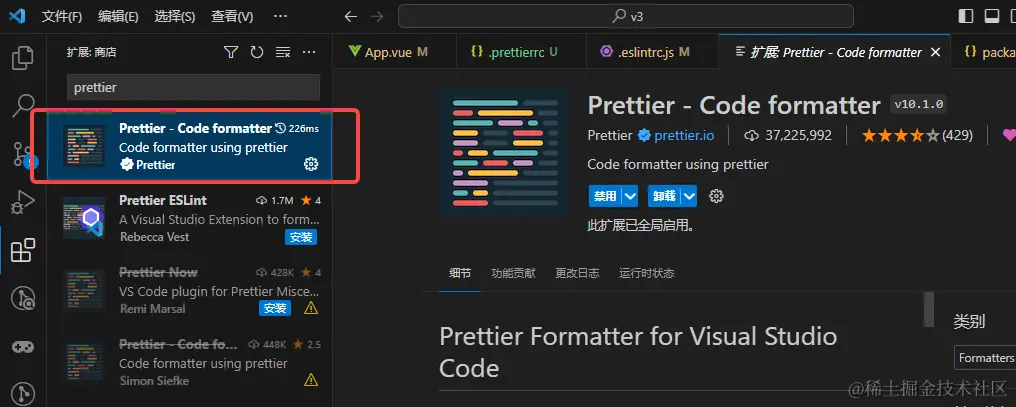The height and width of the screenshot is (407, 1016).
Task: Go forward with the right arrow
Action: point(376,17)
